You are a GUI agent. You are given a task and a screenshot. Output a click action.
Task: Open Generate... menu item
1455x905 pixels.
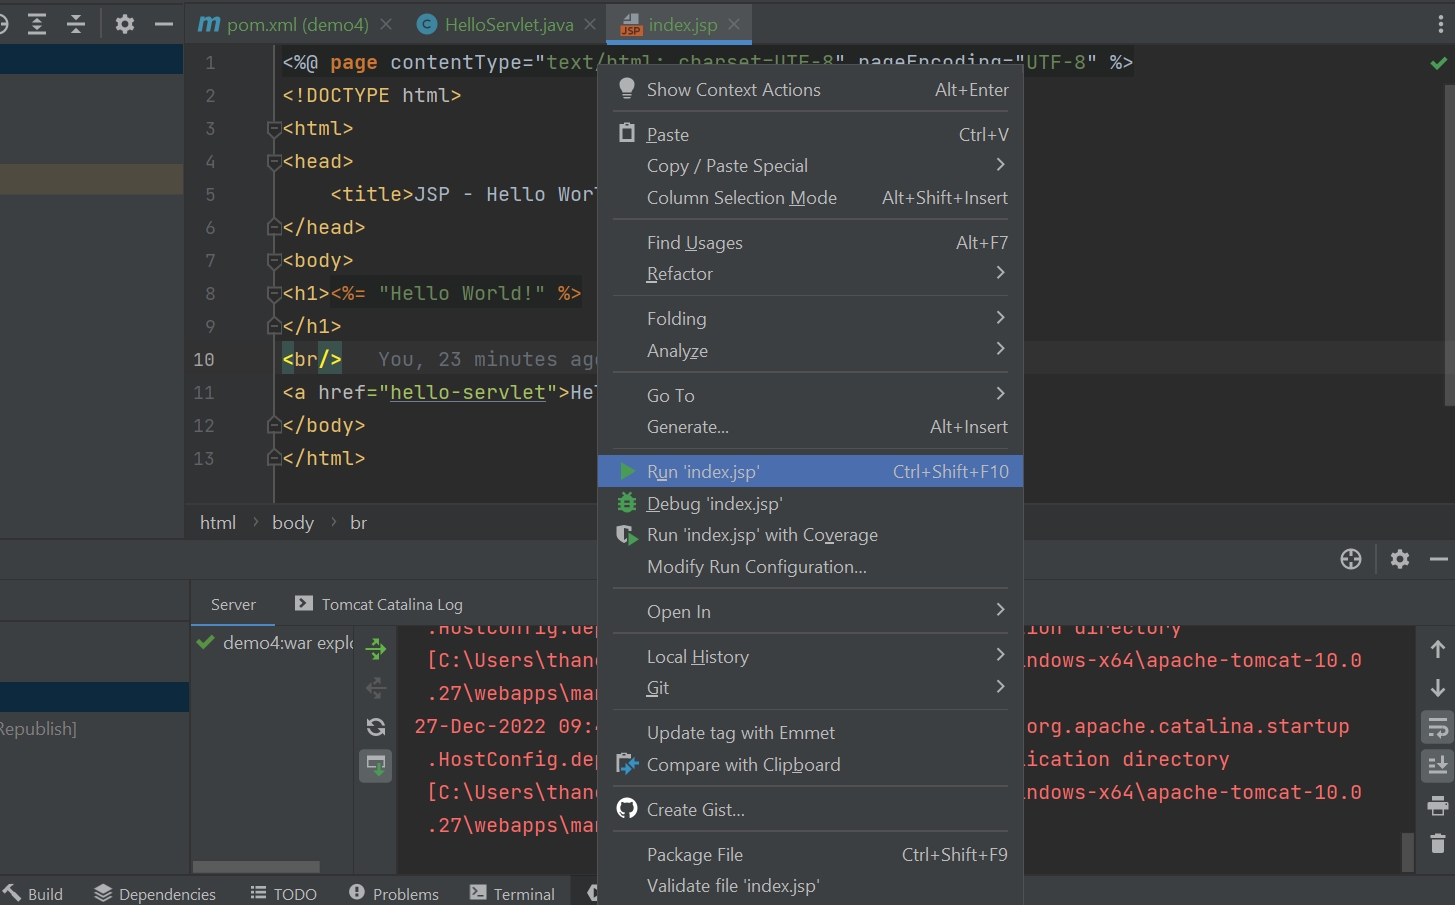point(810,427)
